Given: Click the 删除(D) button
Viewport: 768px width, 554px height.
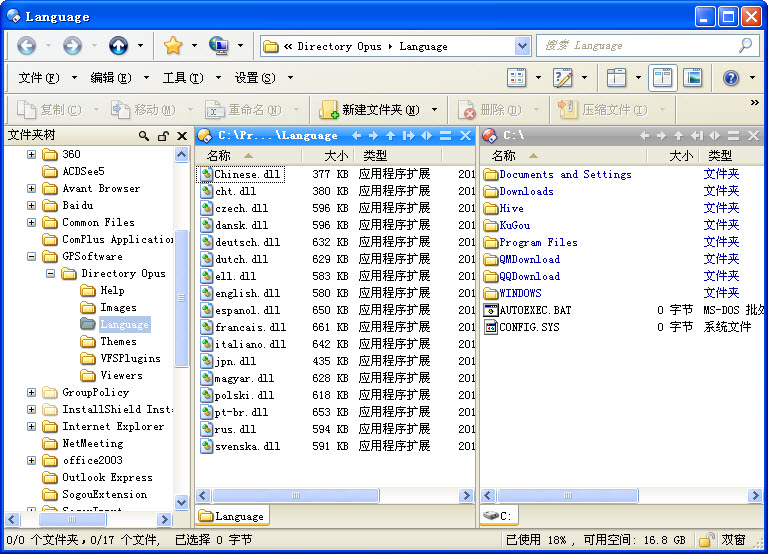Looking at the screenshot, I should pyautogui.click(x=490, y=110).
